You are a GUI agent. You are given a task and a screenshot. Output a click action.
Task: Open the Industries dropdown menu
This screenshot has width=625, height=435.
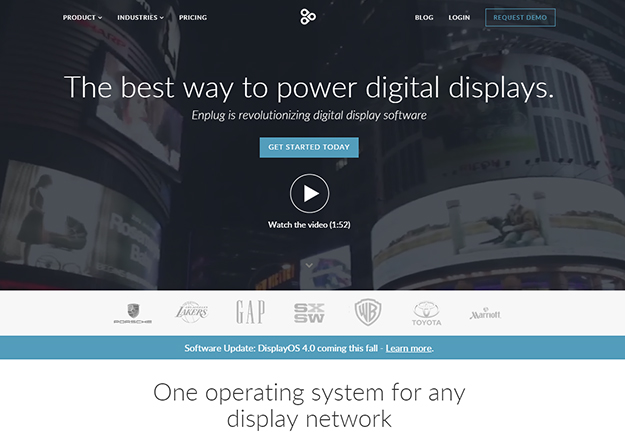tap(140, 18)
